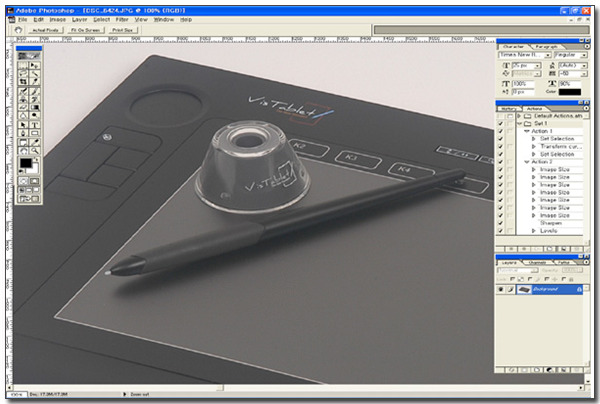Switch to Quick Mask mode
This screenshot has width=600, height=404.
[34, 181]
